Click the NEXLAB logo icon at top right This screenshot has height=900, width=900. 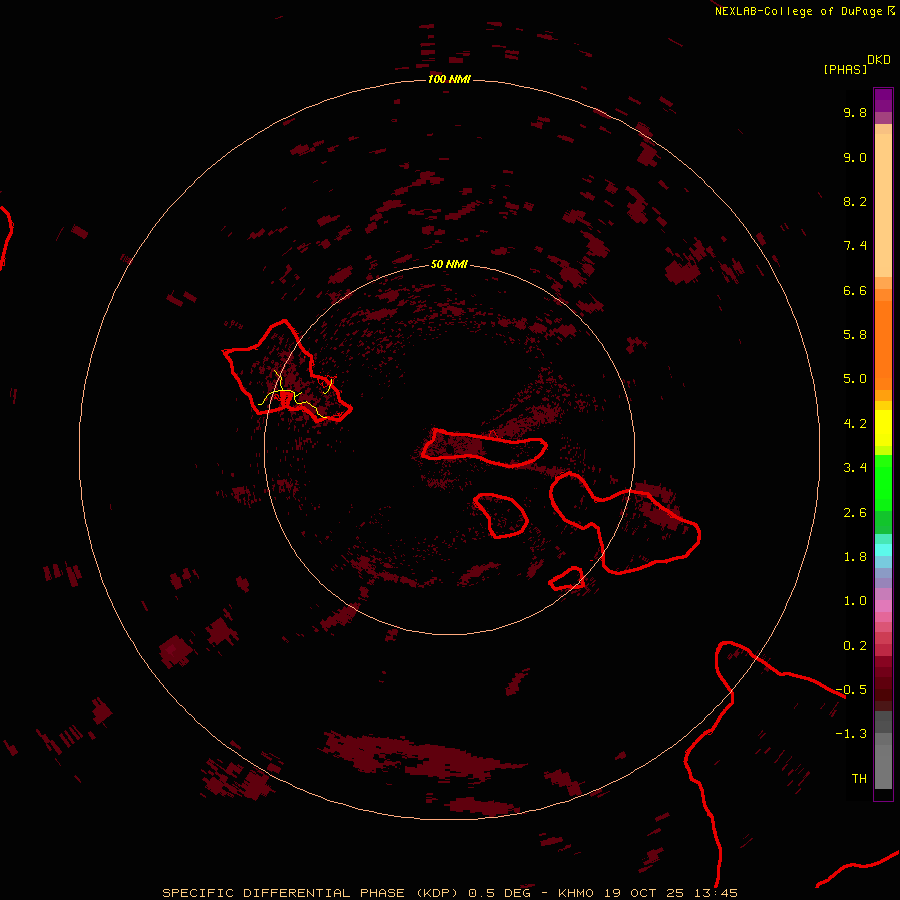tap(891, 11)
